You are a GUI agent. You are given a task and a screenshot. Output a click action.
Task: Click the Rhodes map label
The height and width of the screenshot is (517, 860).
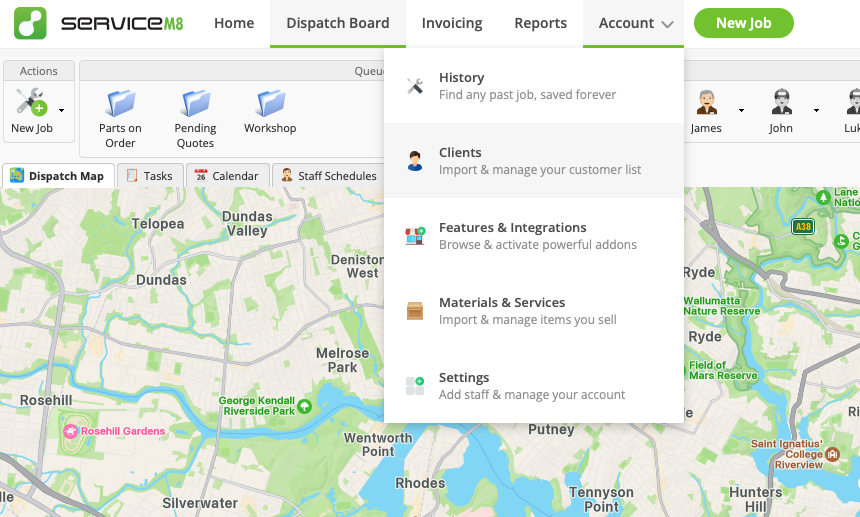click(x=420, y=483)
